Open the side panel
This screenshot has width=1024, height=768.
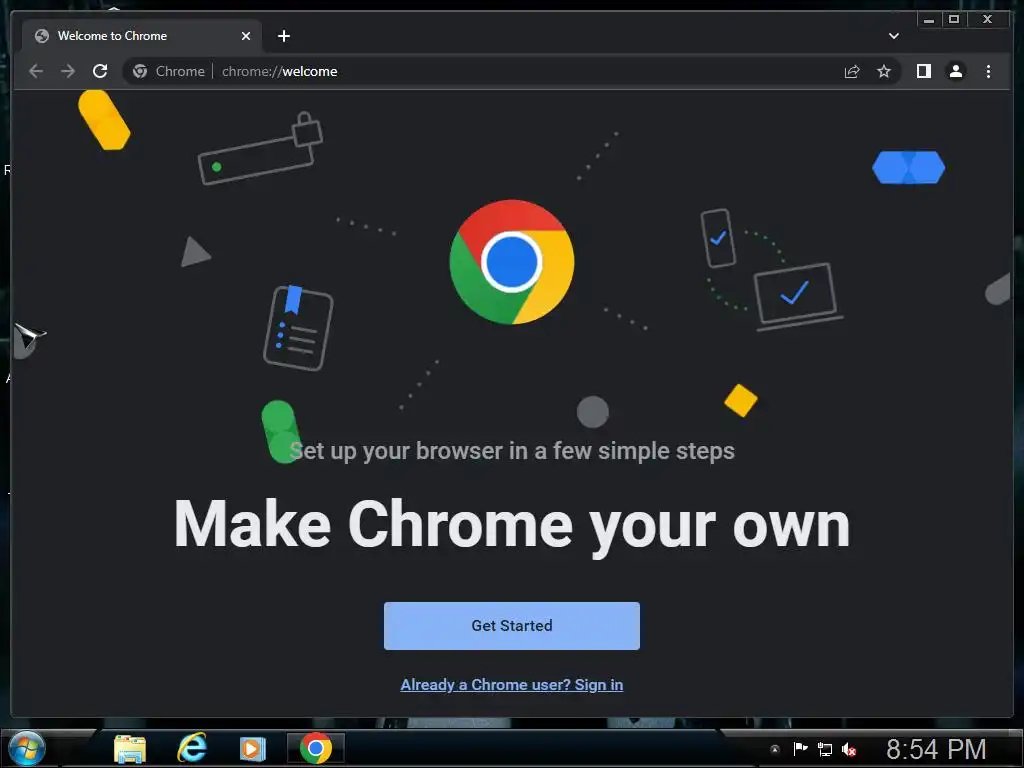(x=923, y=71)
